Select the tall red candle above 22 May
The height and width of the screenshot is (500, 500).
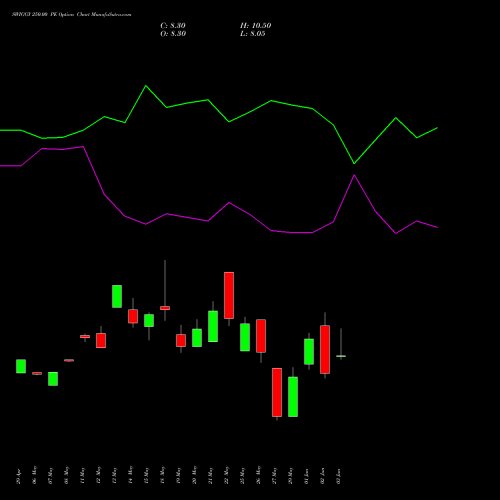tap(229, 295)
